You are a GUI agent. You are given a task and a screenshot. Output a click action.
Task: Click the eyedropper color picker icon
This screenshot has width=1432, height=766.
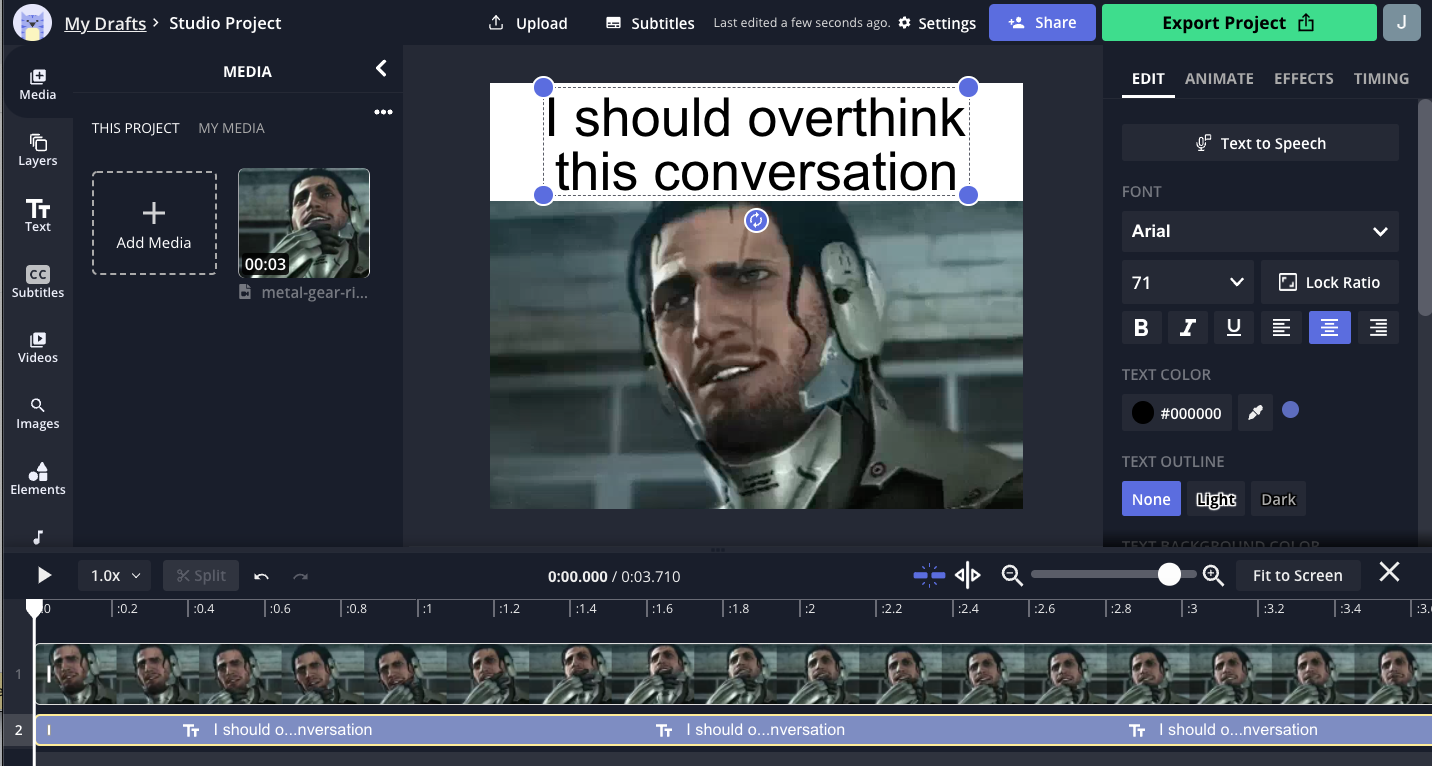(x=1255, y=412)
